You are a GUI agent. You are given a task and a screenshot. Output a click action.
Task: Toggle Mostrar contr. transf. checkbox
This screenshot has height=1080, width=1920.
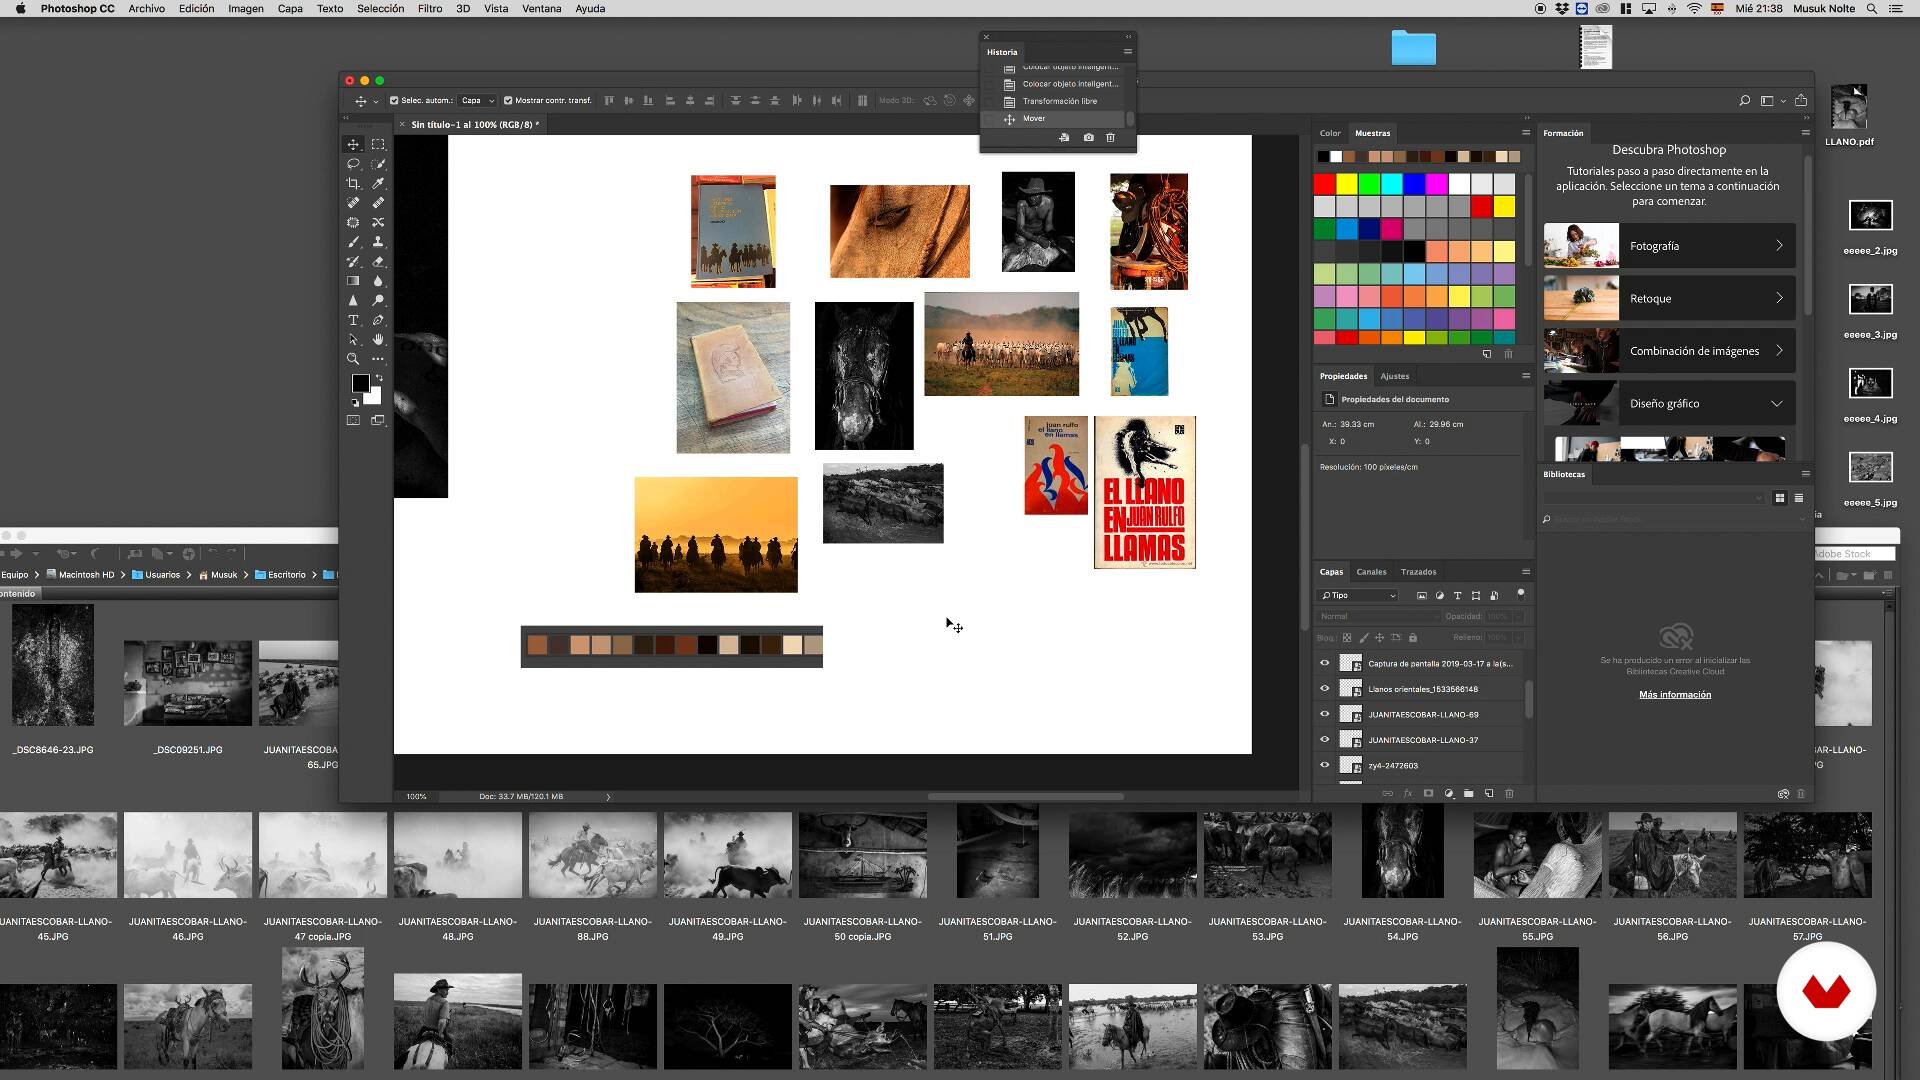tap(508, 101)
